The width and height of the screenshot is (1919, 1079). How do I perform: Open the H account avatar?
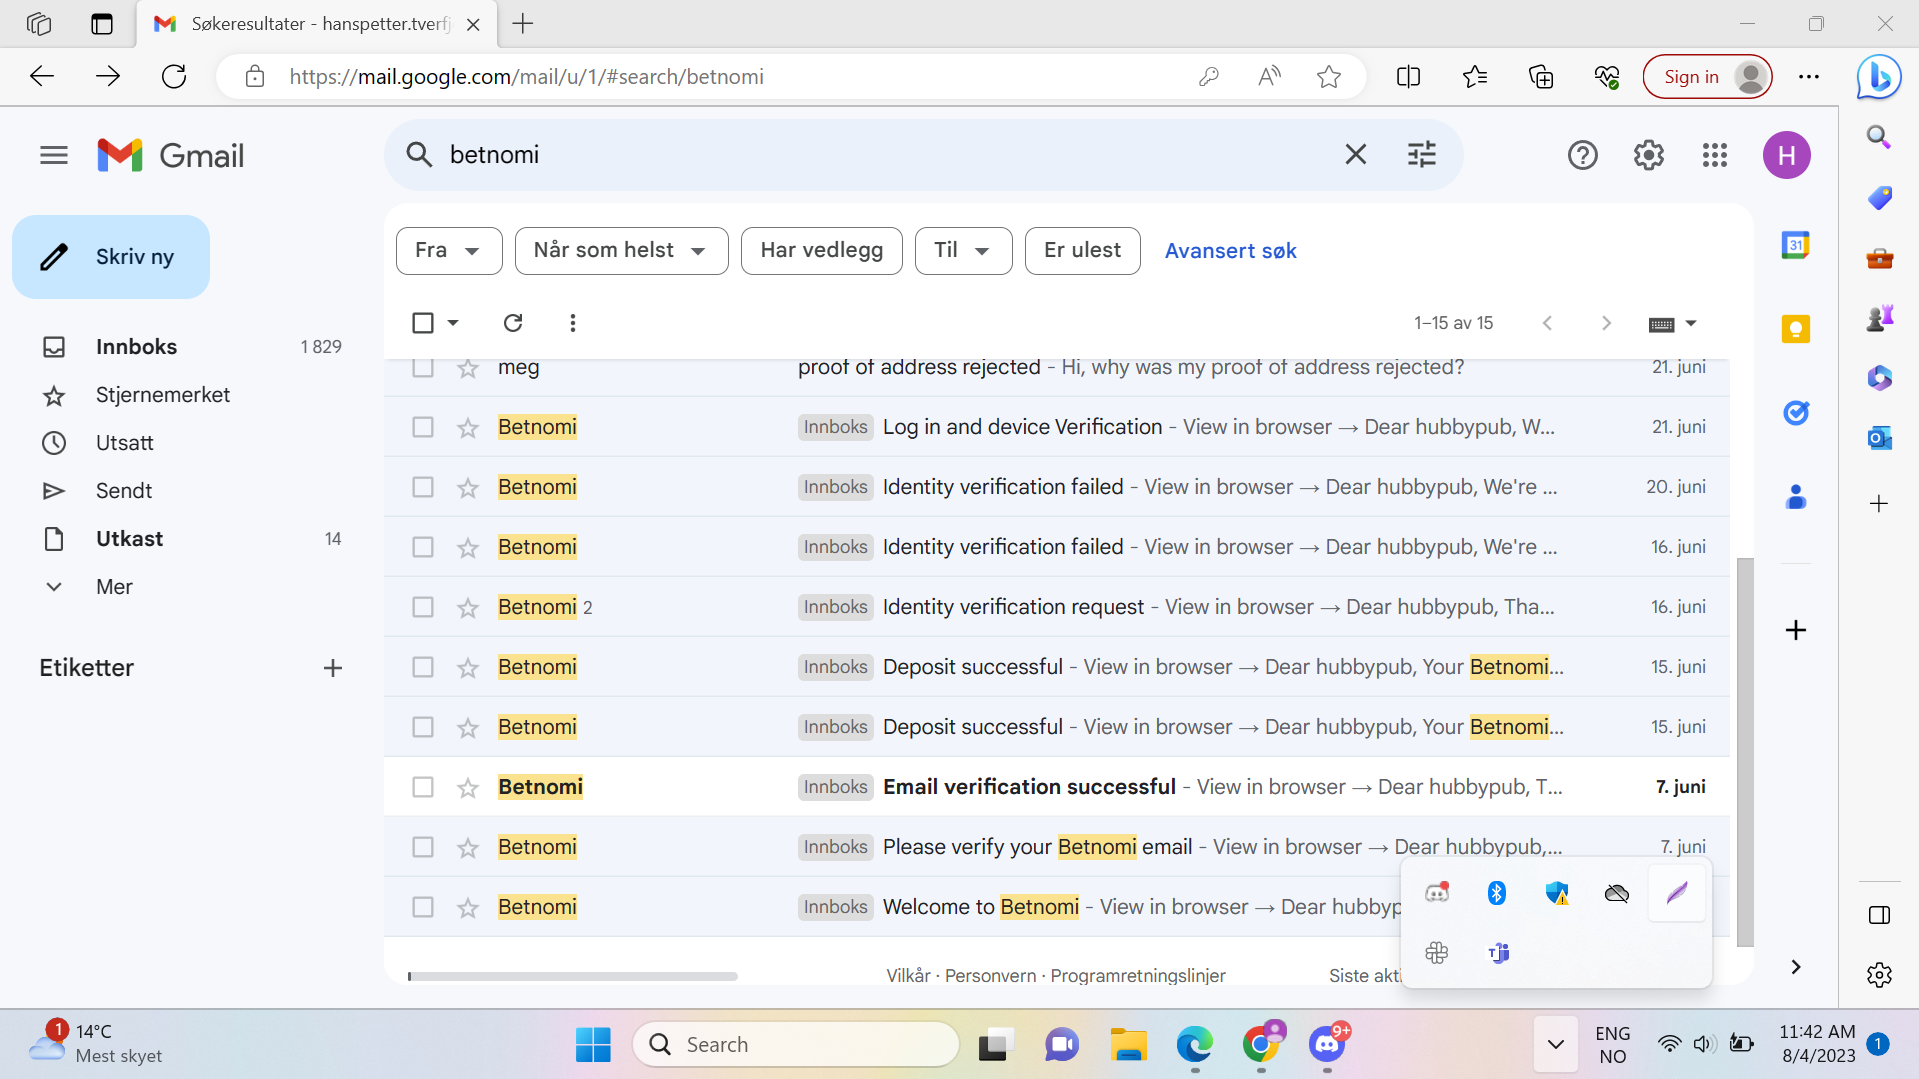point(1786,155)
